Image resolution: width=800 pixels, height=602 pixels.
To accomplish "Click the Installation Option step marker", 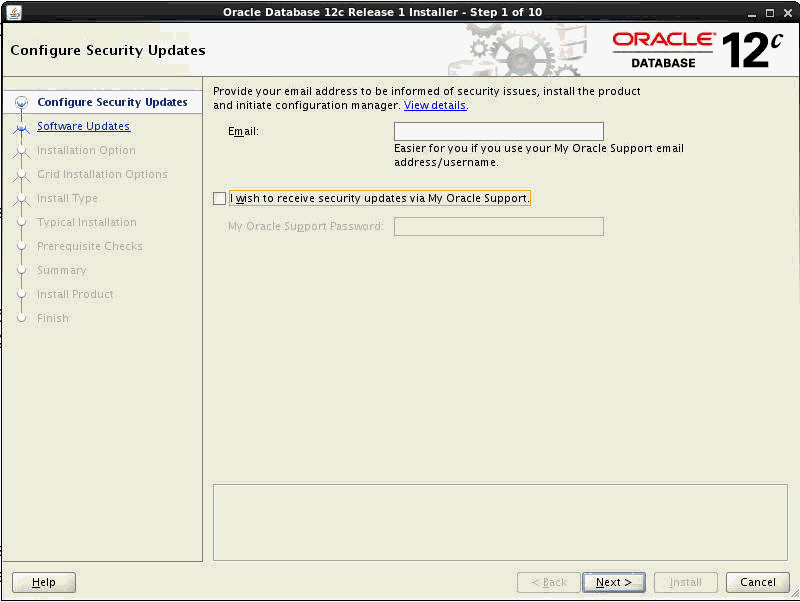I will [x=22, y=150].
